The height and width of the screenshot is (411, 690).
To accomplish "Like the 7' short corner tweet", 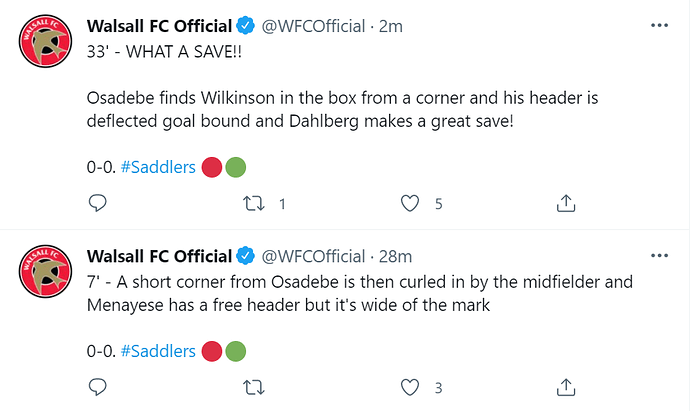I will tap(410, 387).
